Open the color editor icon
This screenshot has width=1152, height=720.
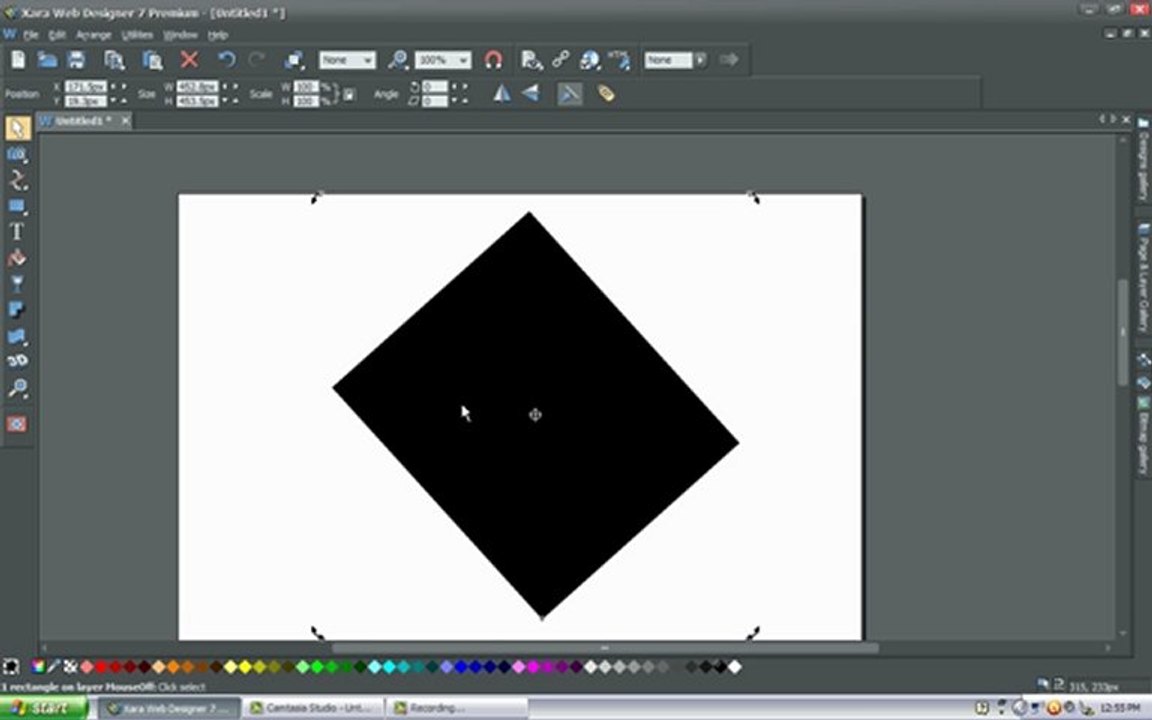37,666
